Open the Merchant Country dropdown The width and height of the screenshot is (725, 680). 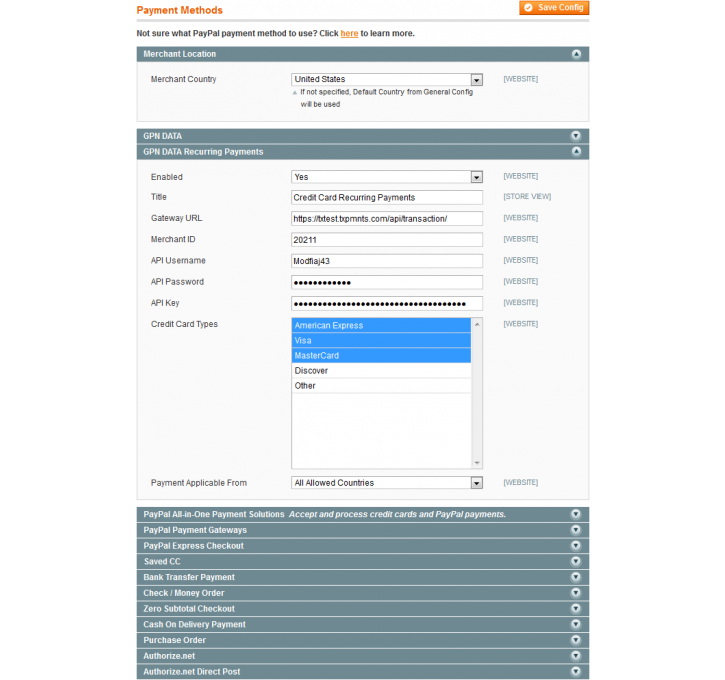point(387,80)
